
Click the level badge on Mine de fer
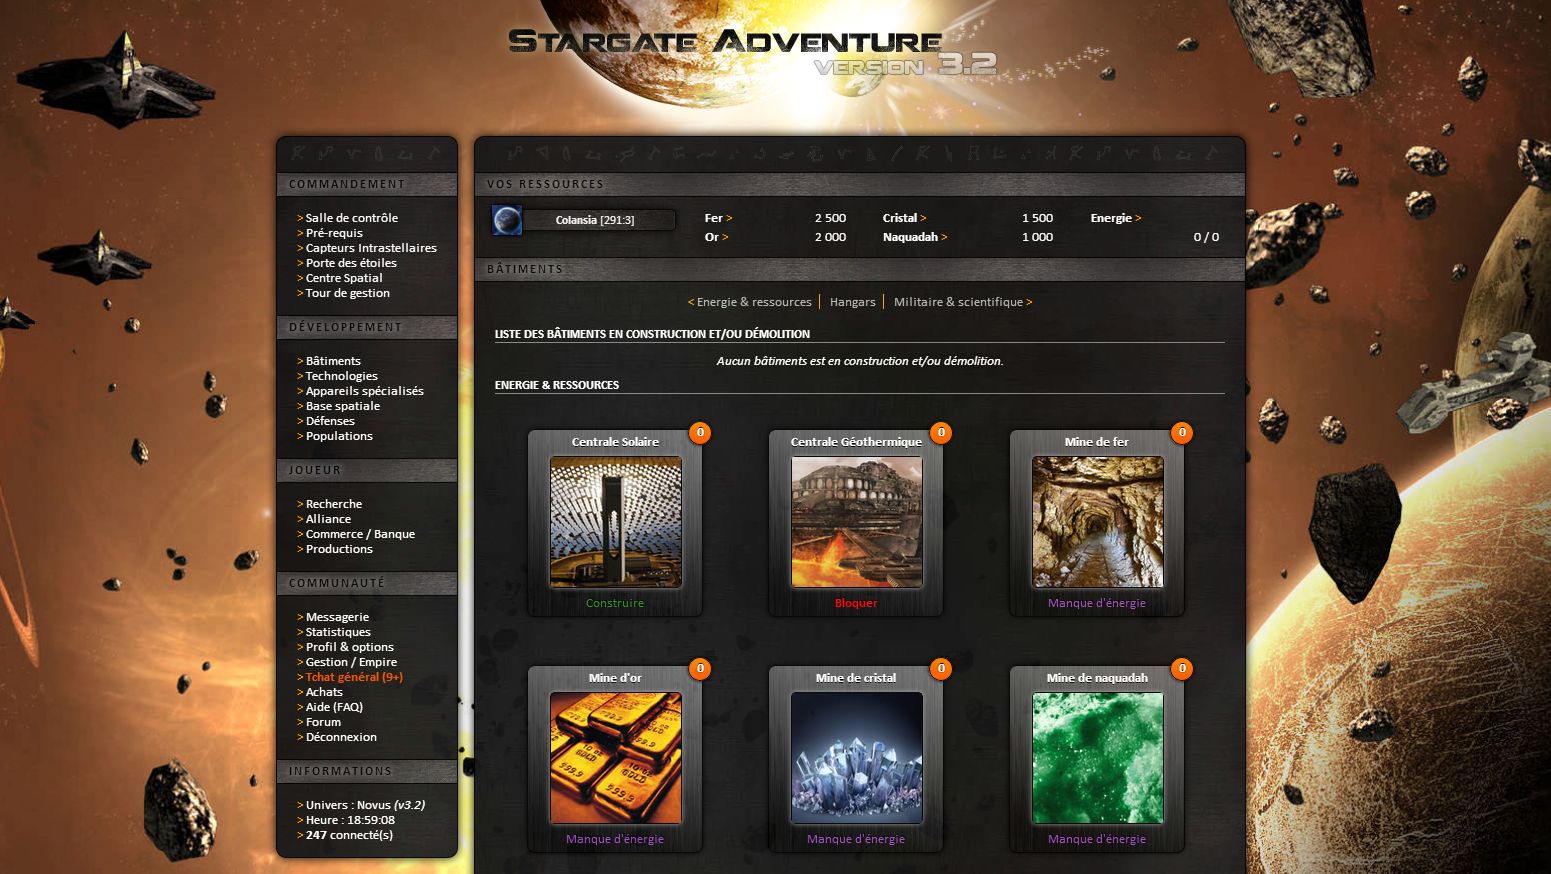(1182, 433)
